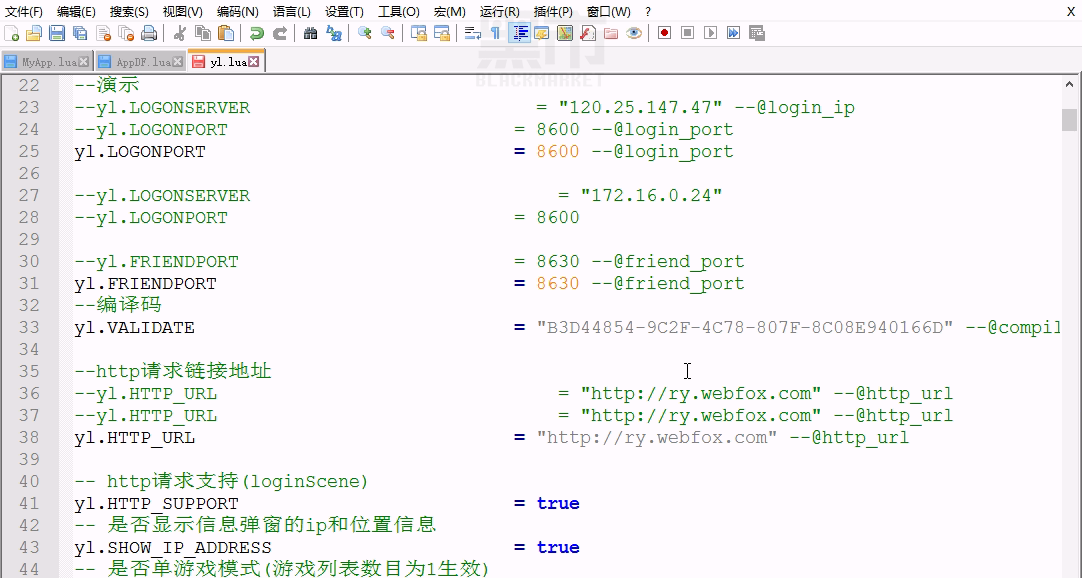Click the Close All documents icon
Screen dimensions: 1082x578
[x=126, y=33]
